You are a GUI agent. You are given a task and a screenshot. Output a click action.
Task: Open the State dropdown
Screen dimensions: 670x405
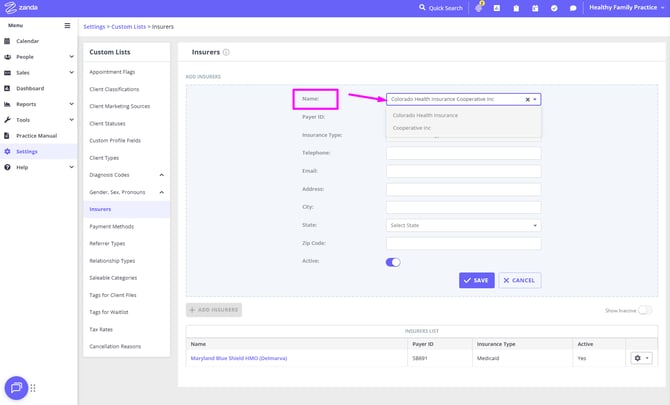[463, 225]
